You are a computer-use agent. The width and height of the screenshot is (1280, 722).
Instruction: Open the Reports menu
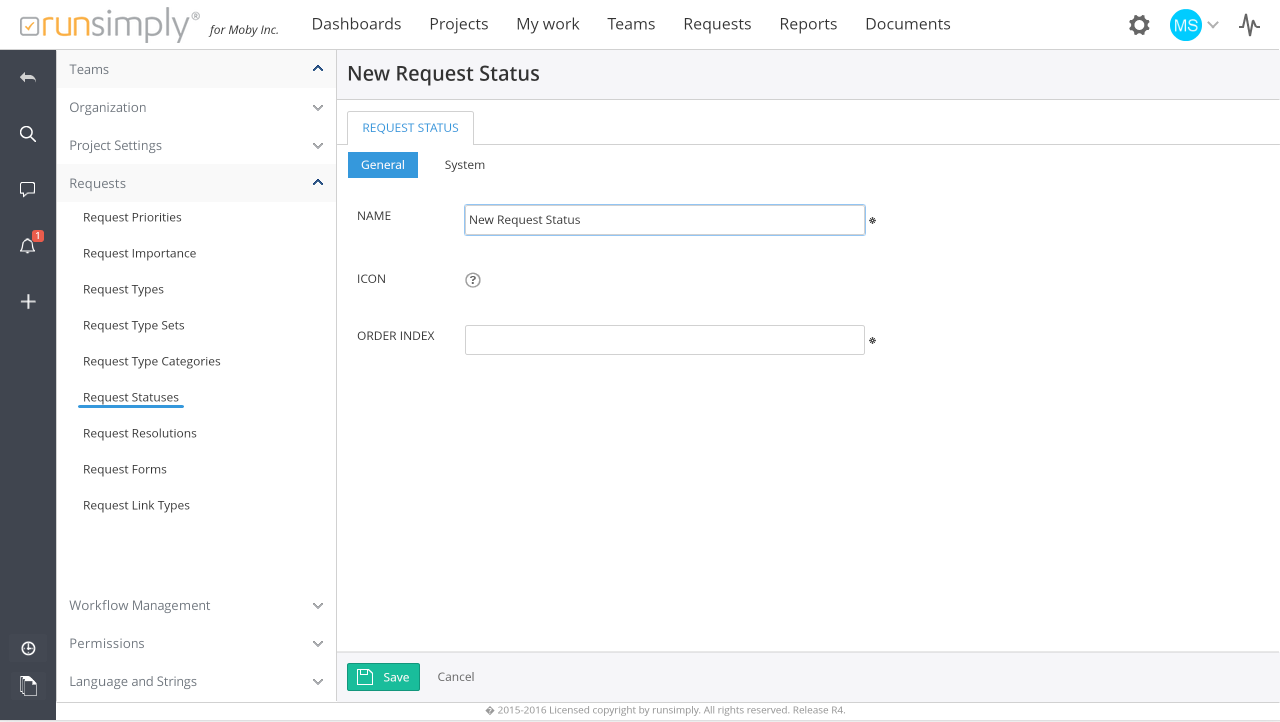pyautogui.click(x=808, y=24)
